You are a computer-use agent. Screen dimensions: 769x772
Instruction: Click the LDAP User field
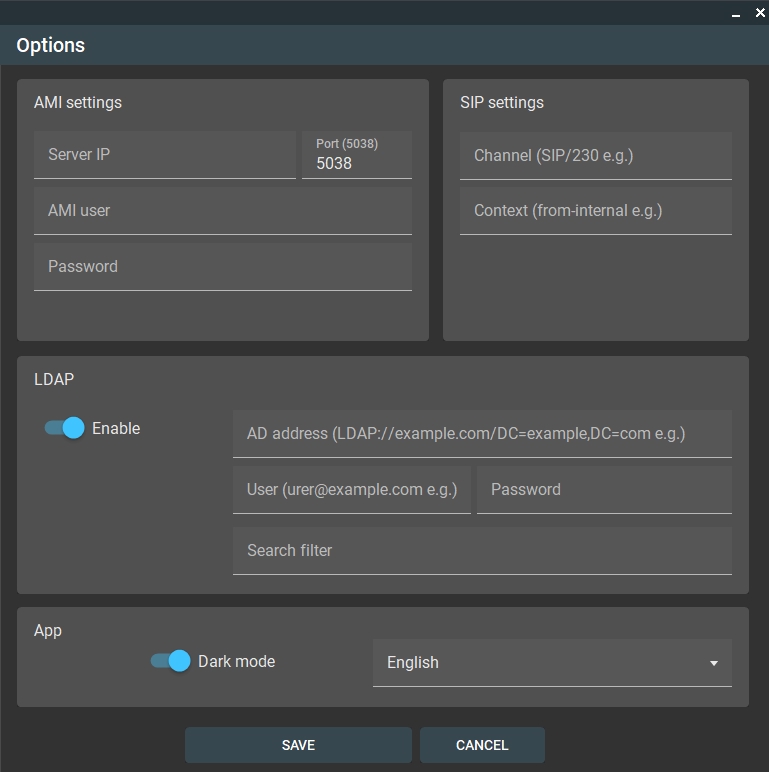pos(352,490)
